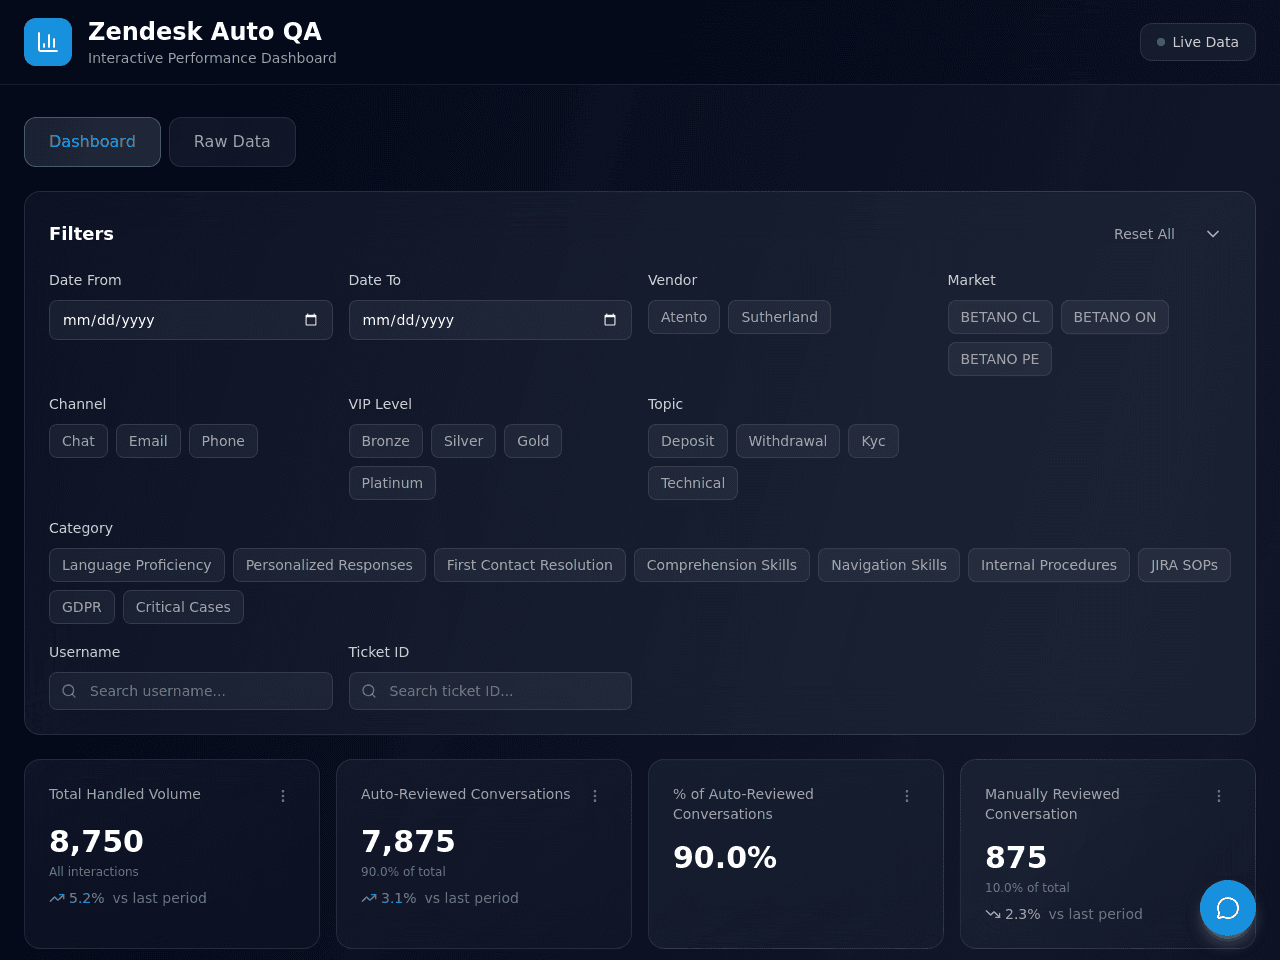Select the Comprehension Skills category
1280x960 pixels.
click(722, 565)
